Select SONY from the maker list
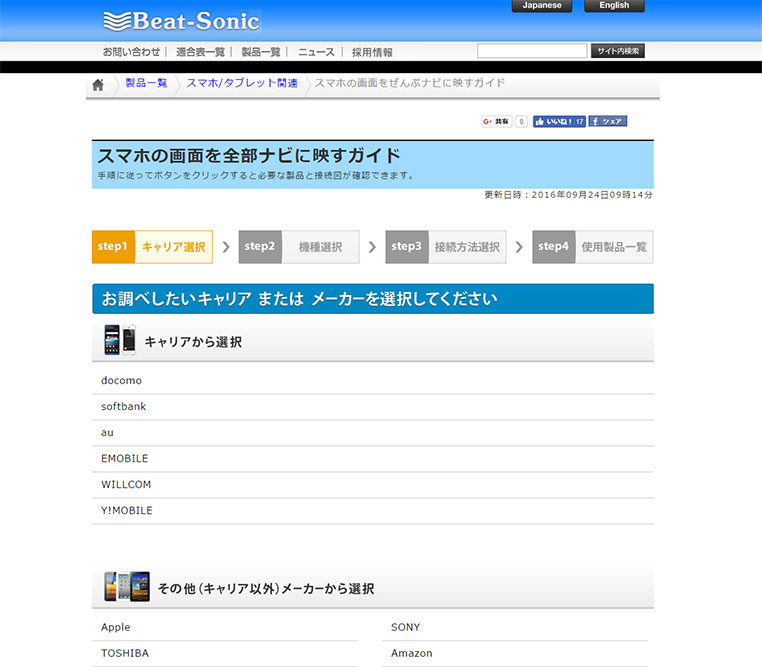 pyautogui.click(x=515, y=628)
